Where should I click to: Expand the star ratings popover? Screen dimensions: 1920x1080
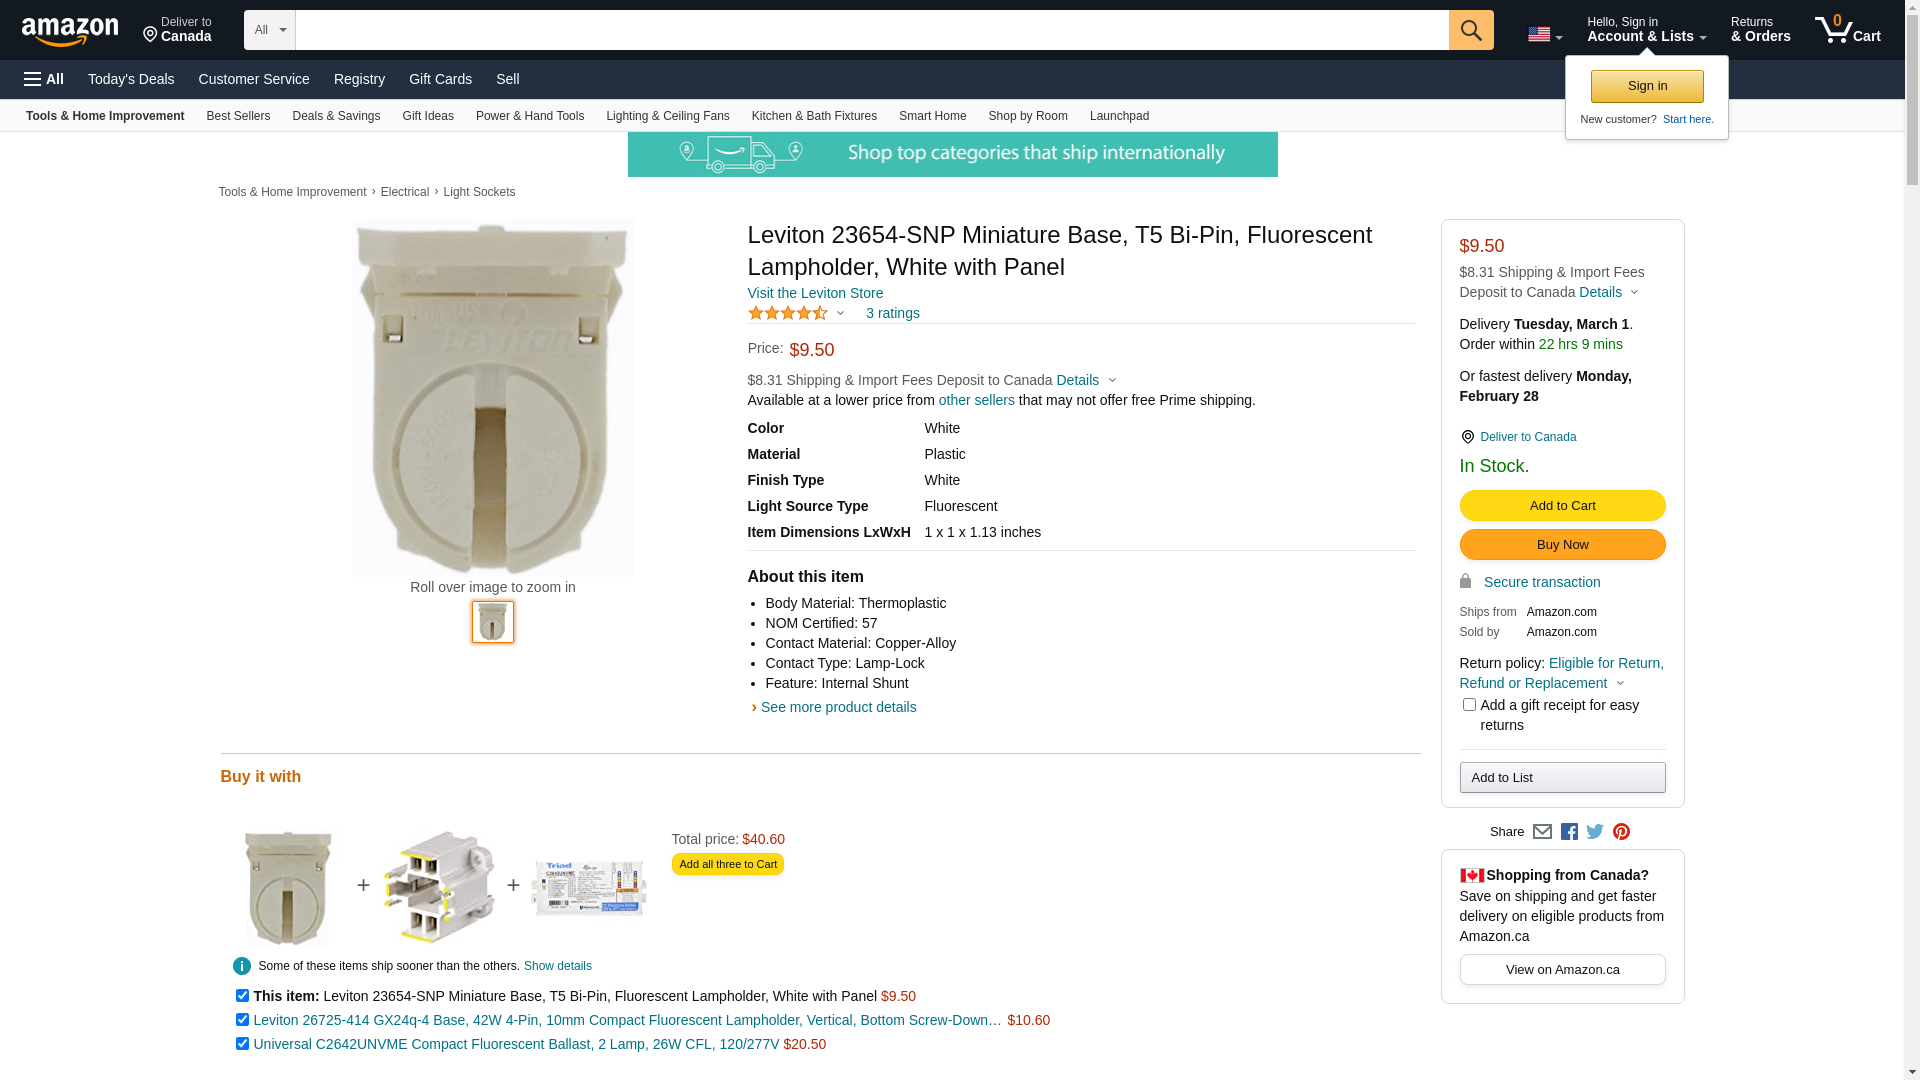click(x=797, y=314)
